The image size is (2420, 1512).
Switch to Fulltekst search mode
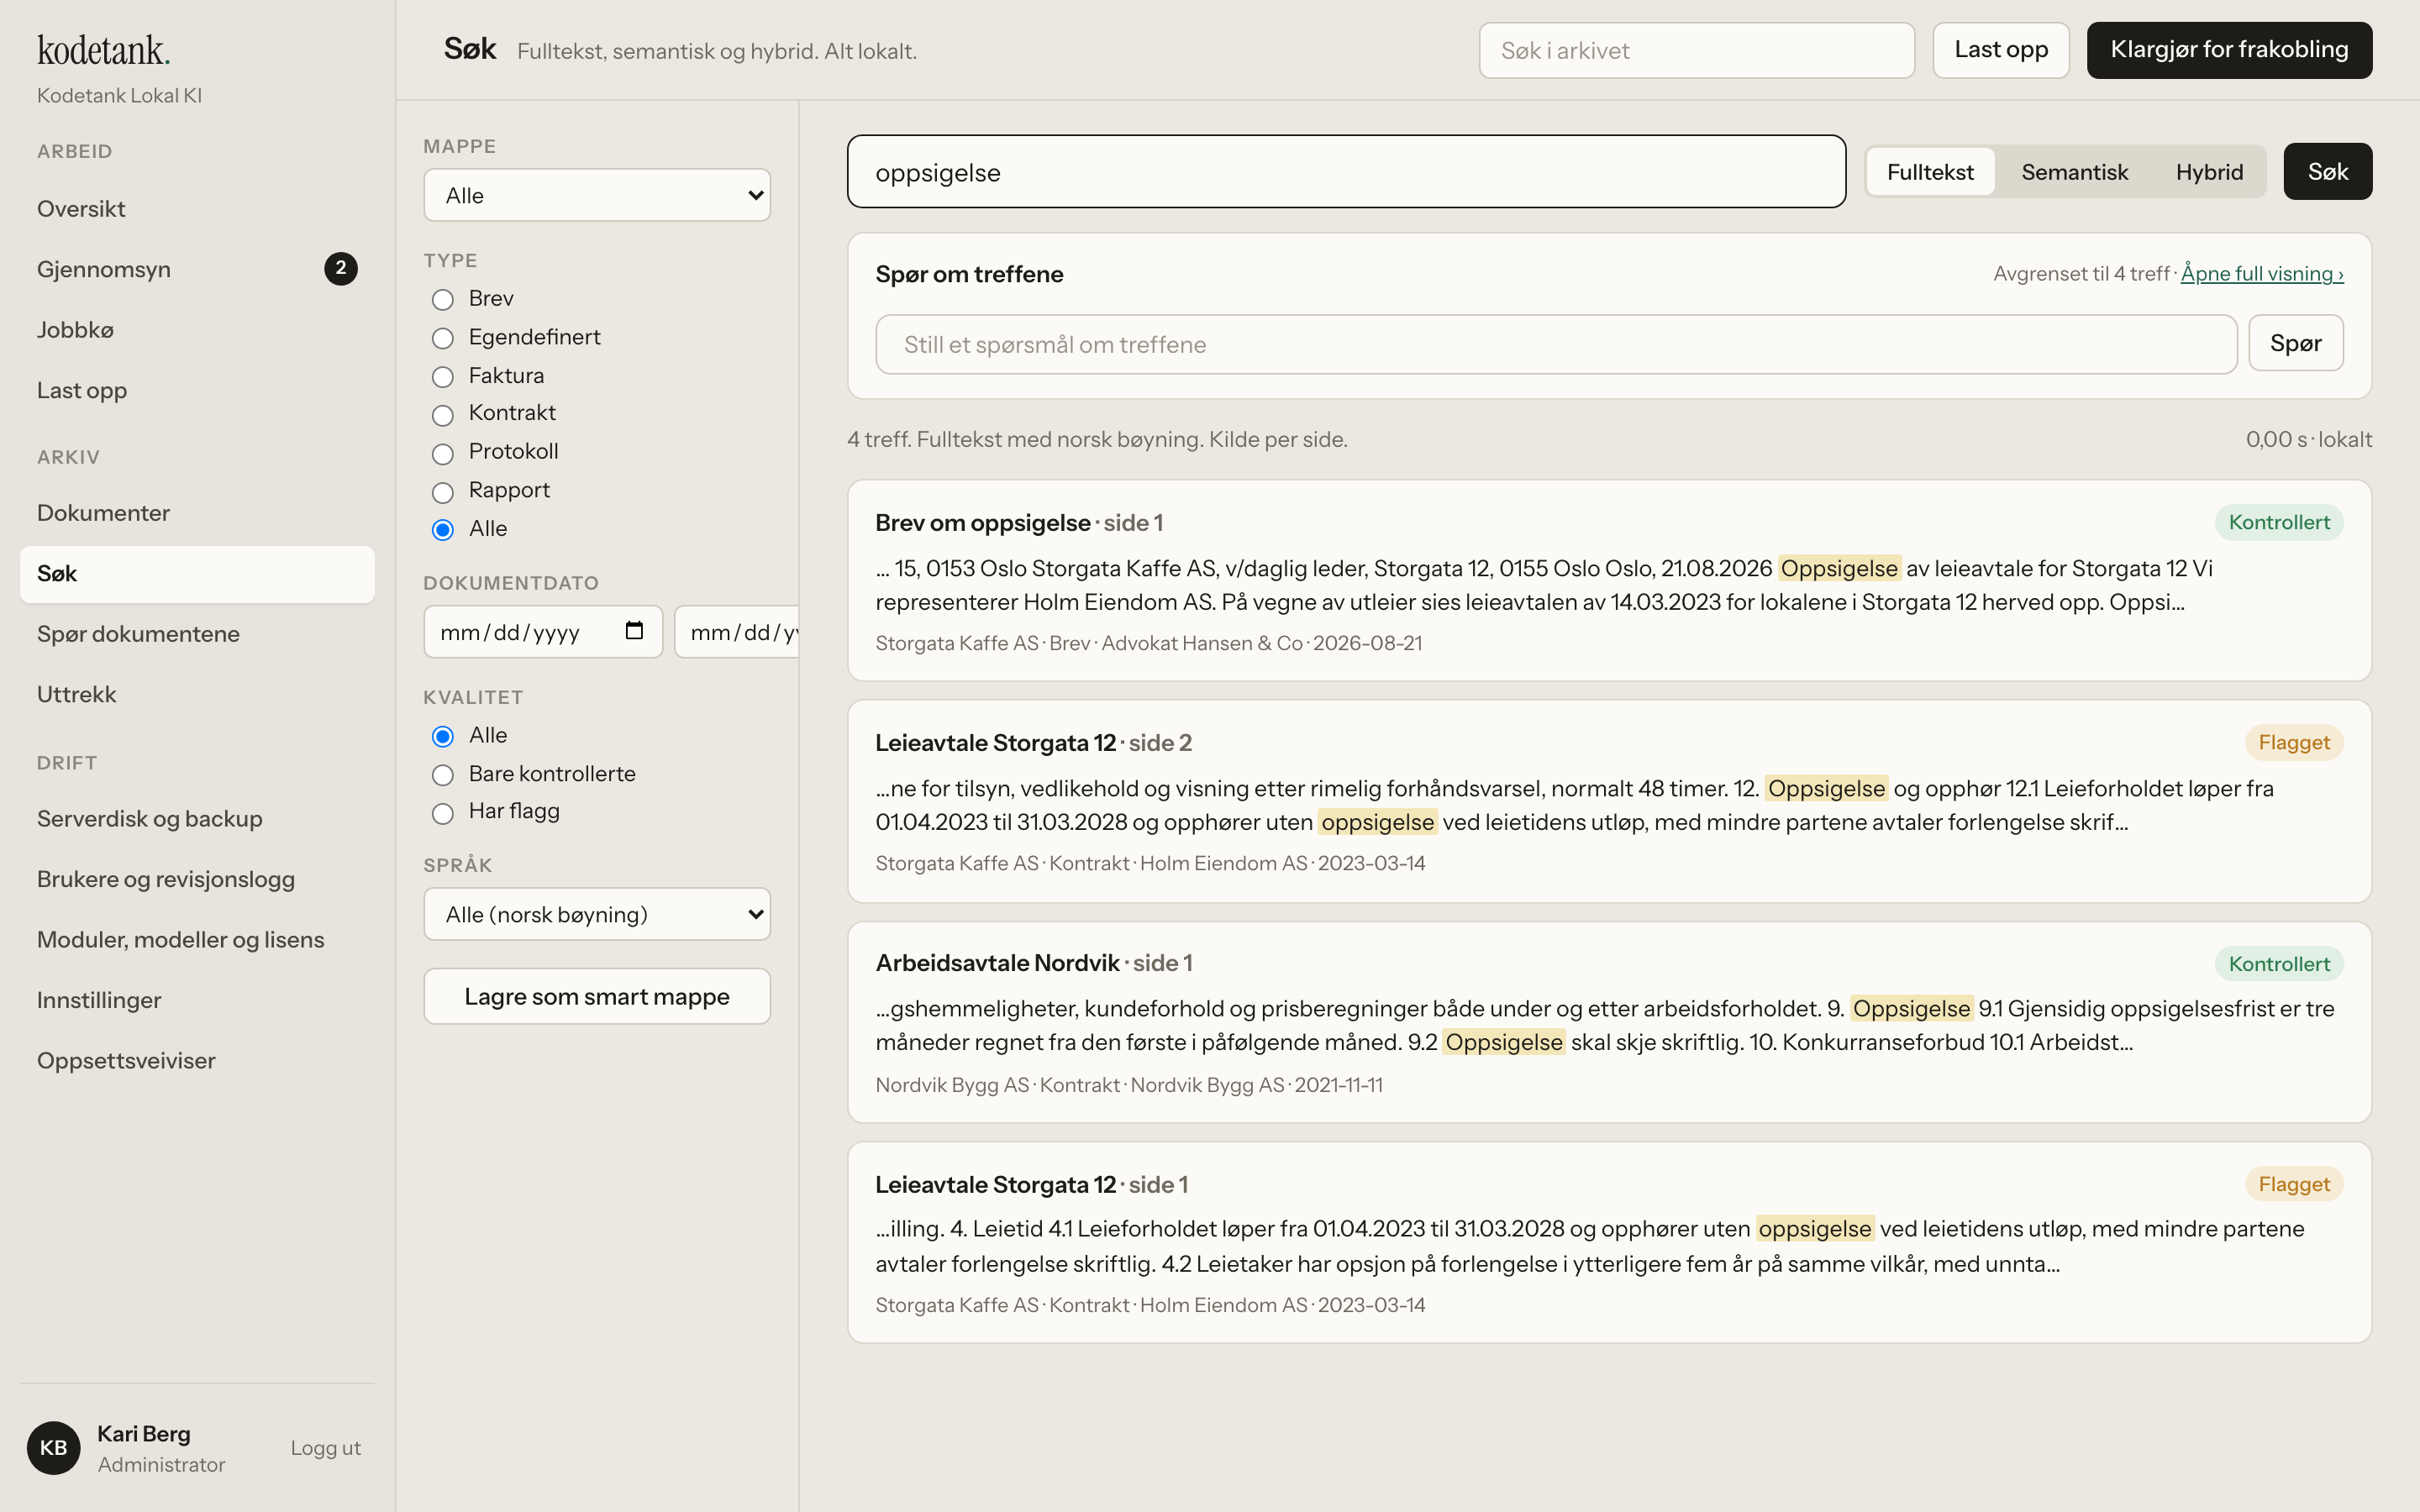coord(1930,172)
